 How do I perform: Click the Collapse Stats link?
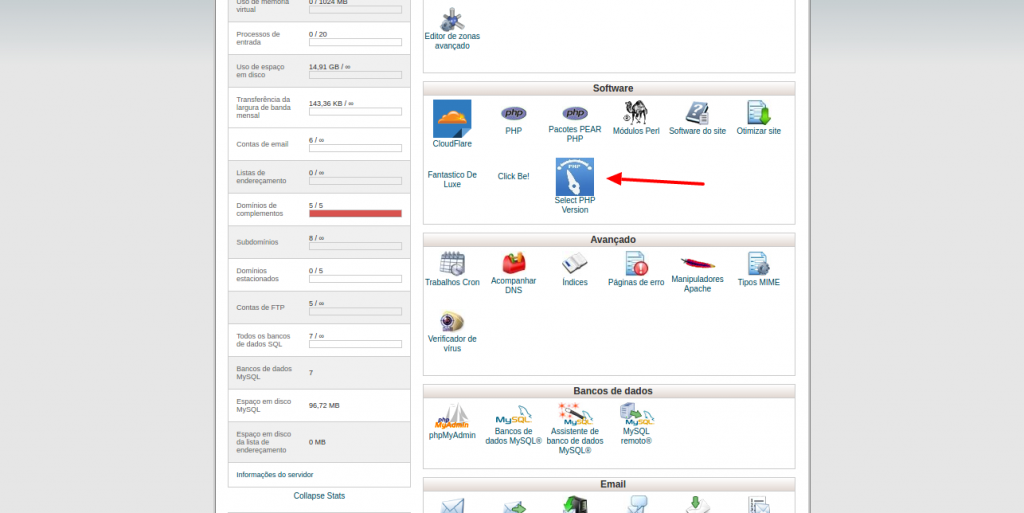click(x=319, y=496)
